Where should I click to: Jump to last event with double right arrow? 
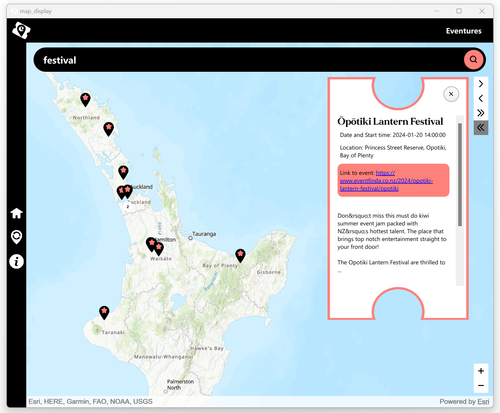481,113
